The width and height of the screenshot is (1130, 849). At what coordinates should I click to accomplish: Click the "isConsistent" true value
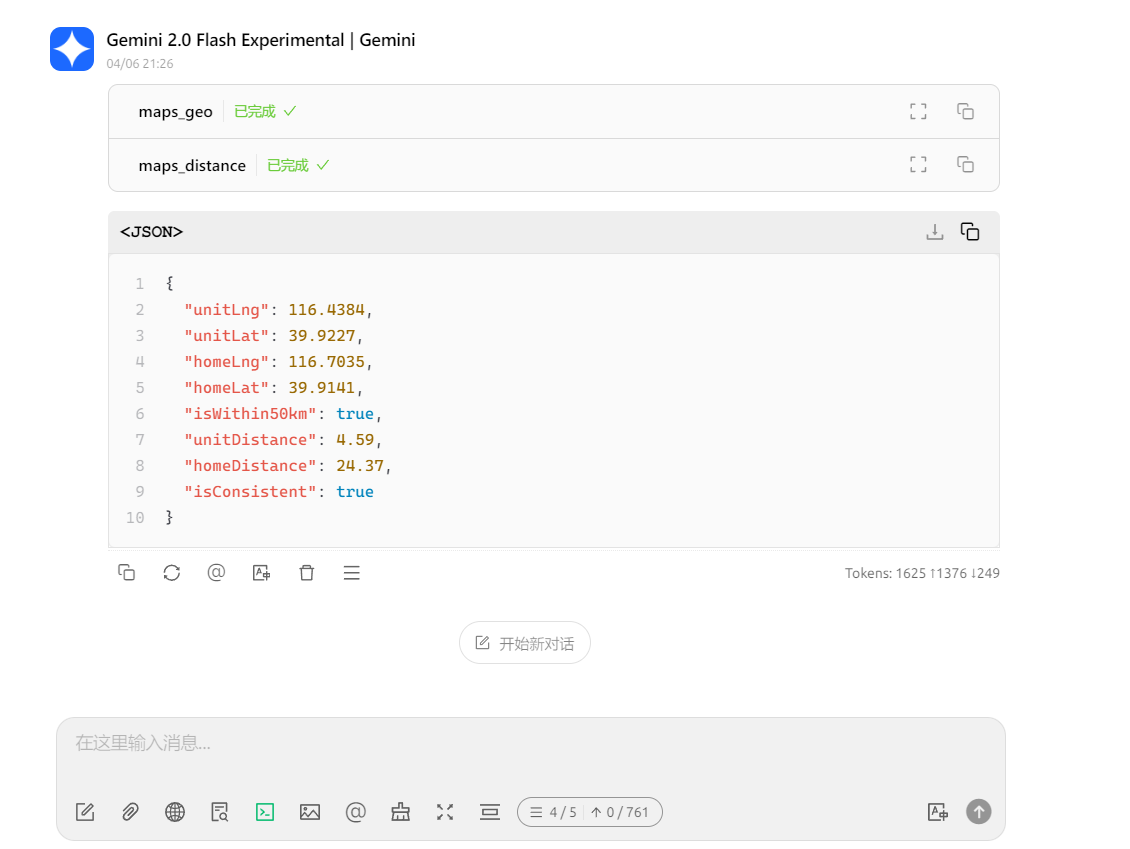[355, 492]
